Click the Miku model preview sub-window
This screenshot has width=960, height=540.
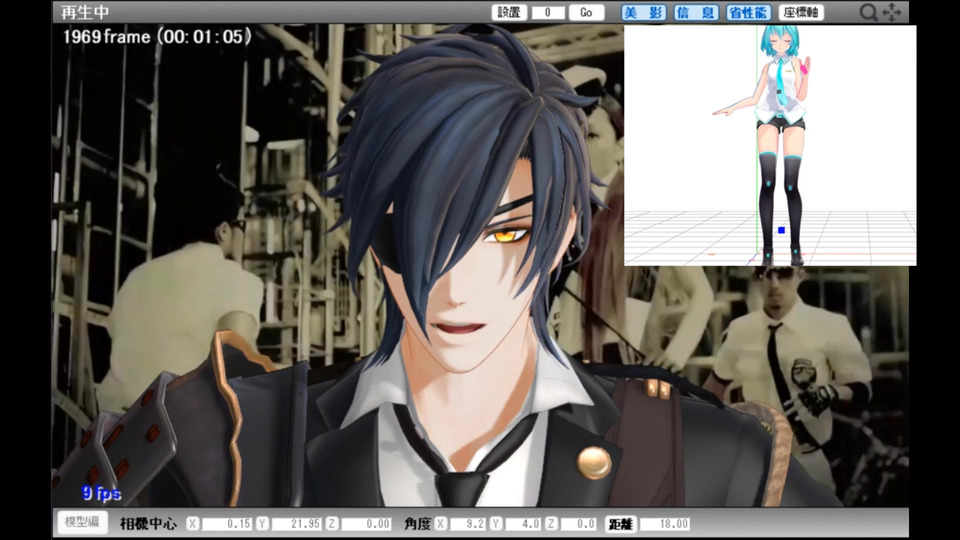pos(770,145)
